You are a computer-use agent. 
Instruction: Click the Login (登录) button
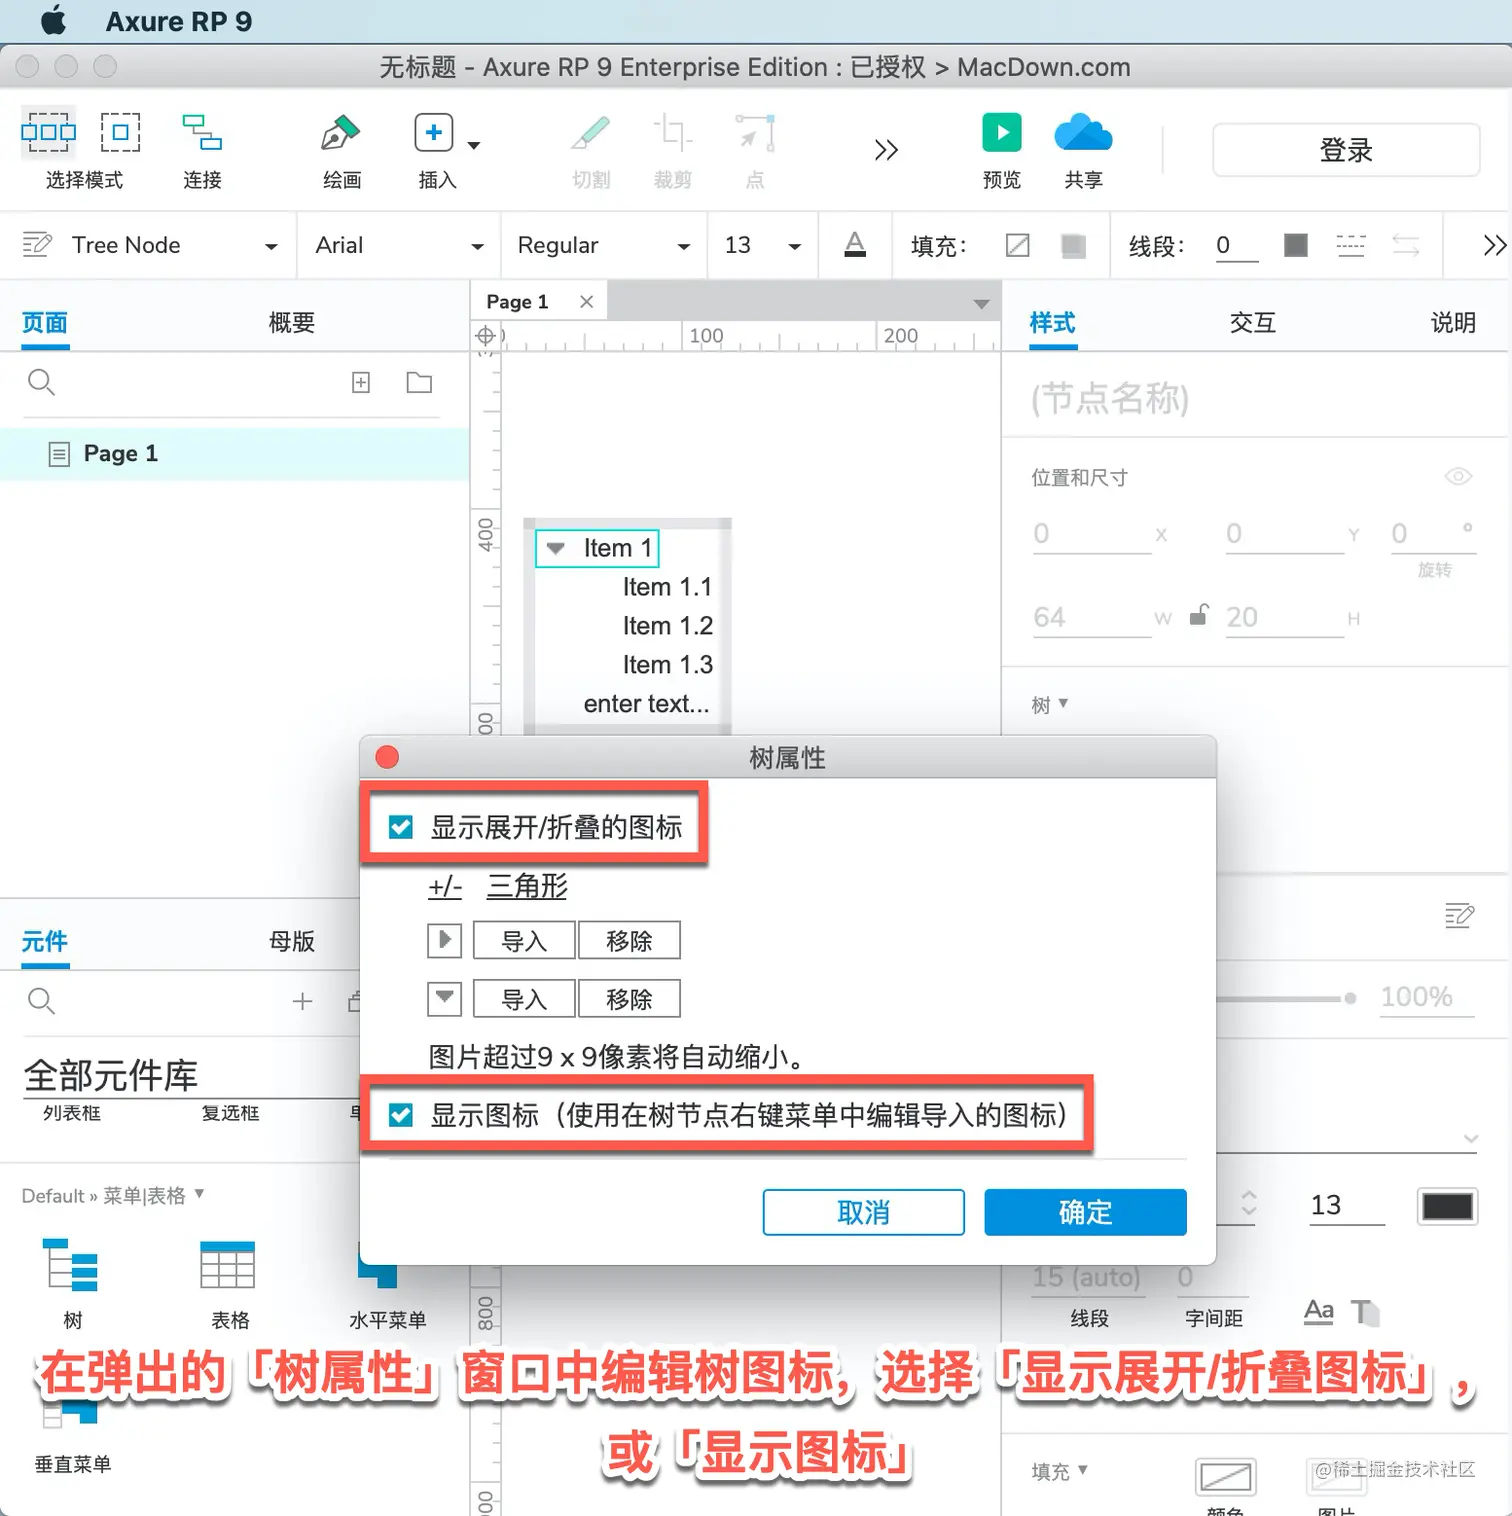coord(1346,150)
